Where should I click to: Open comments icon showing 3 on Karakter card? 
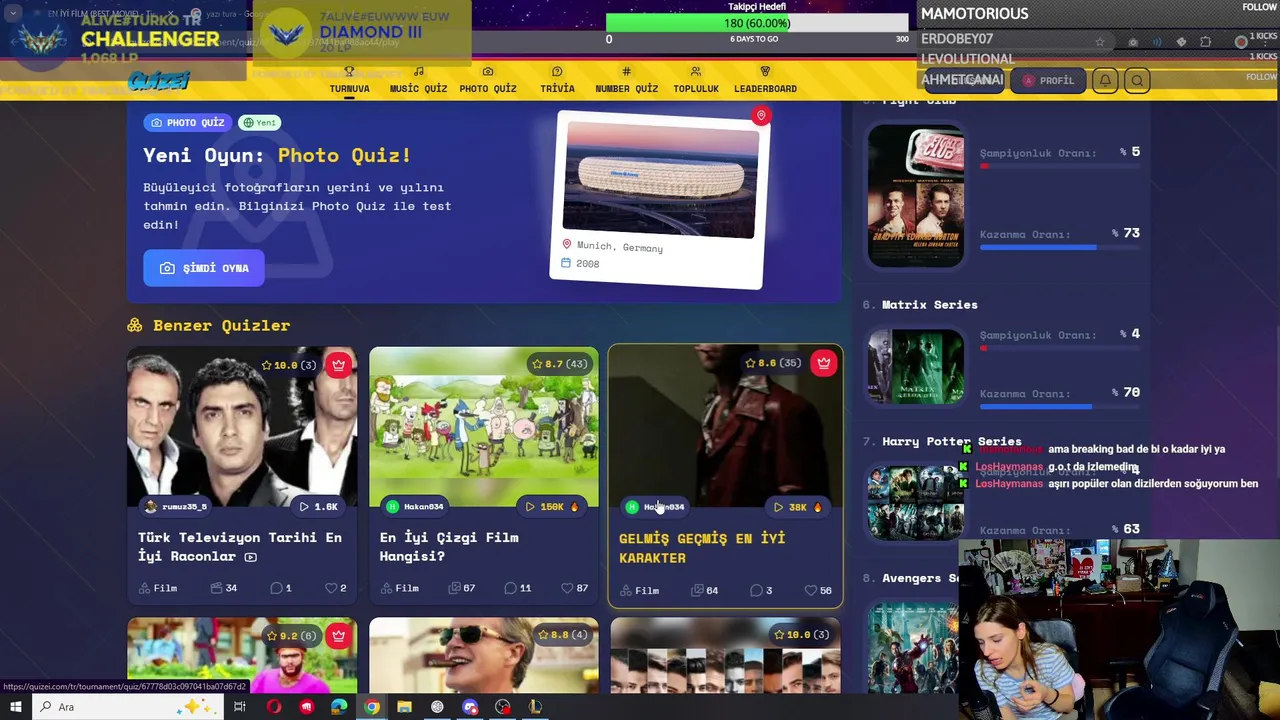pyautogui.click(x=756, y=590)
